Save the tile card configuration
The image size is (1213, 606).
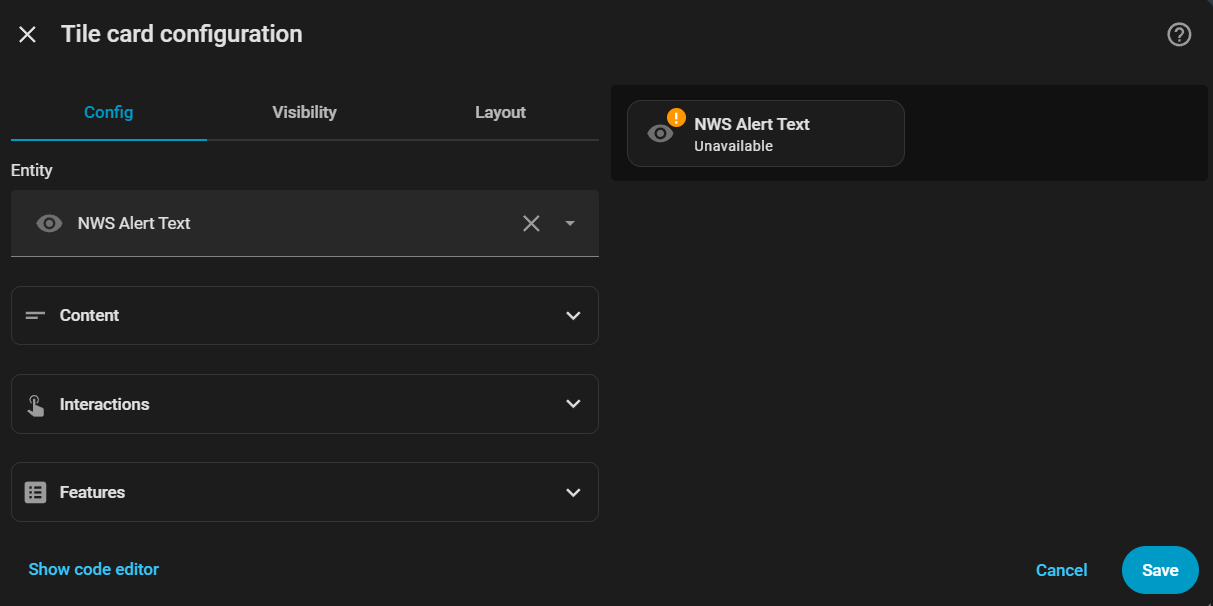tap(1160, 570)
